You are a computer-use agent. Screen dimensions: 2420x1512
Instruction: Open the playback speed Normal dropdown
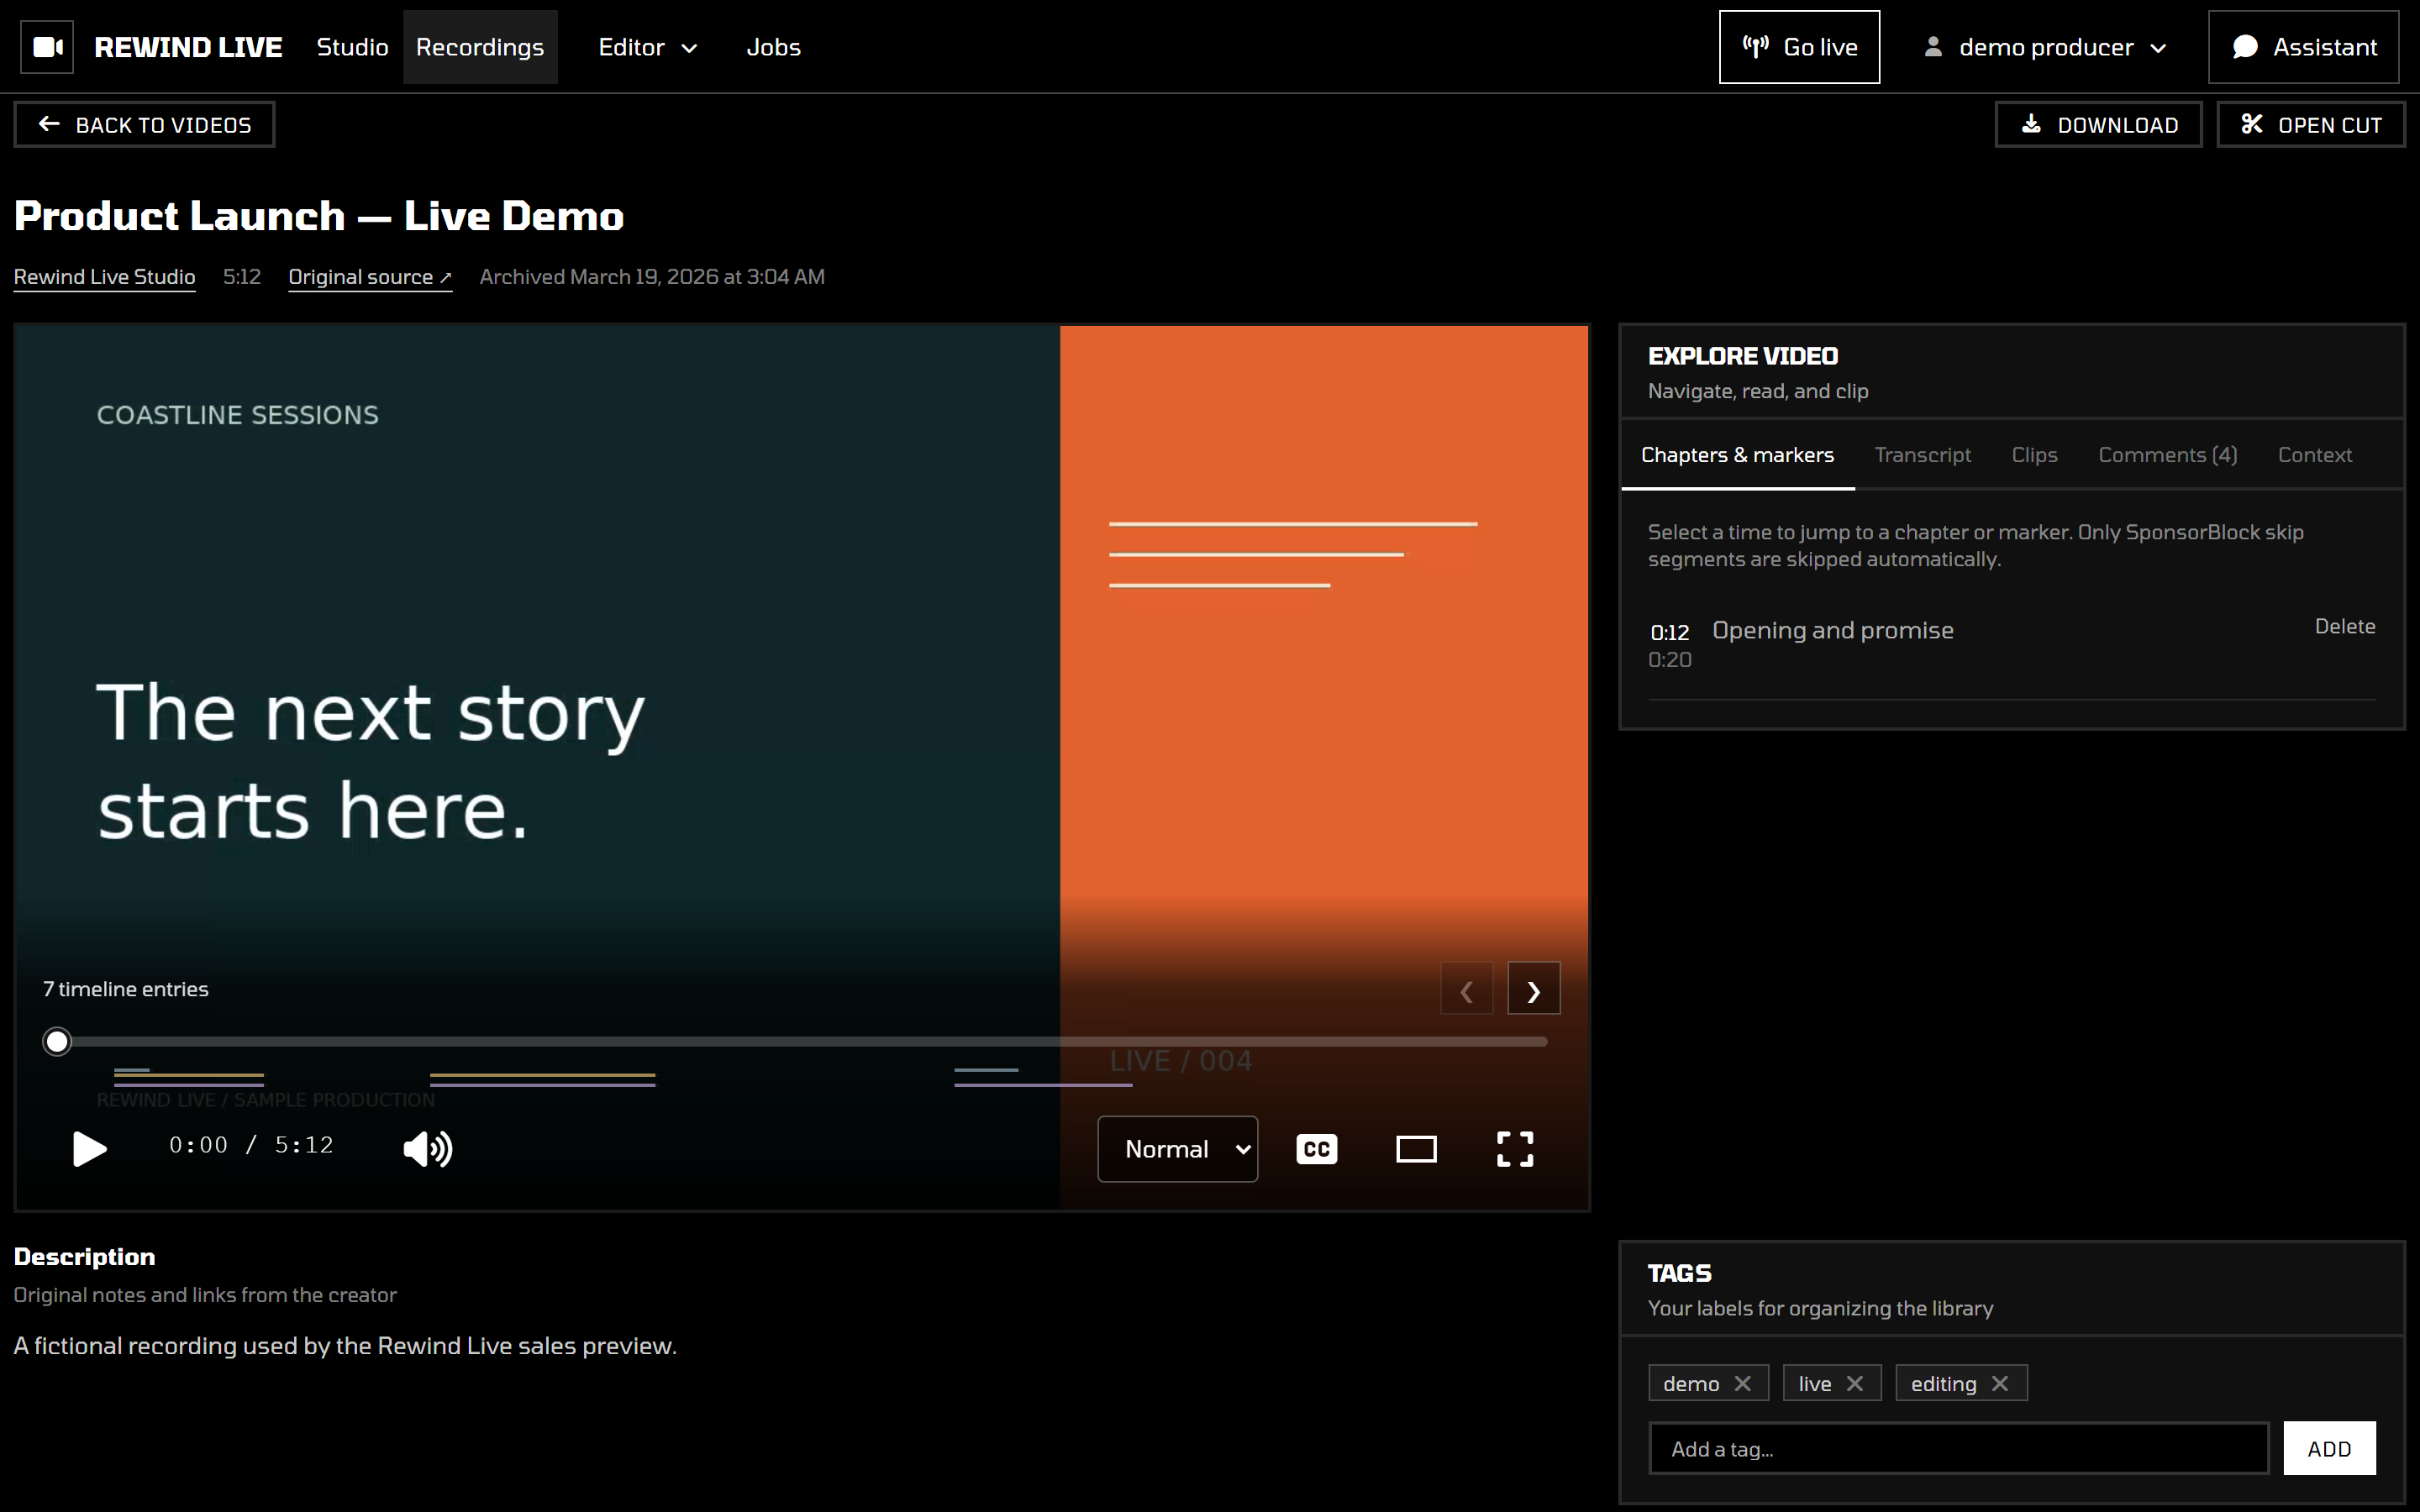point(1178,1149)
